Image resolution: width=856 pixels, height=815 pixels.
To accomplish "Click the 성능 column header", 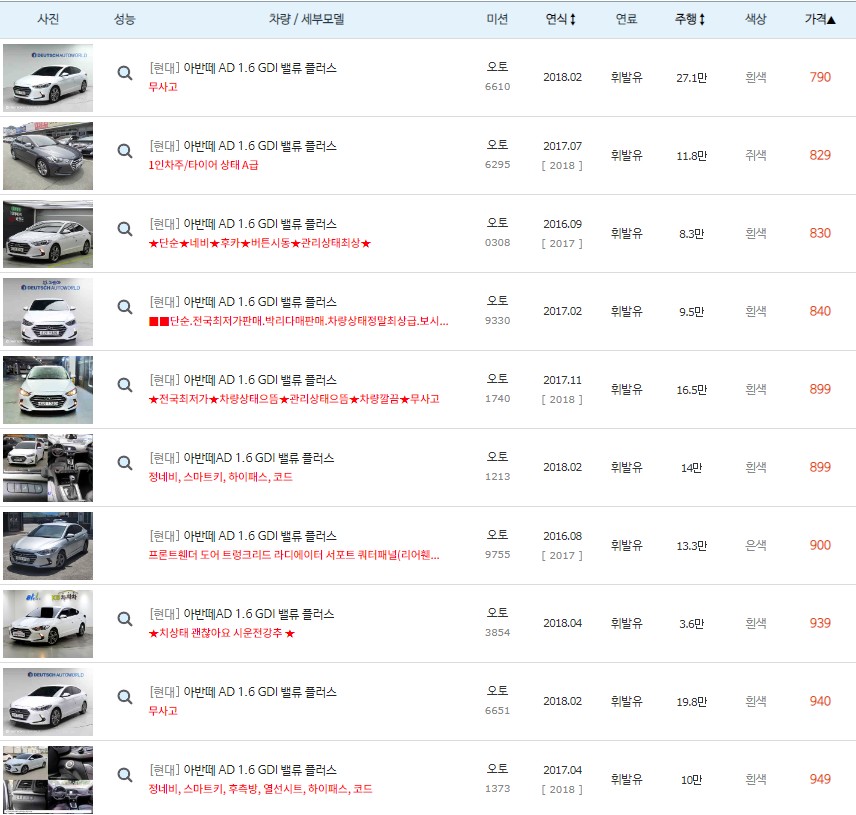I will 124,19.
